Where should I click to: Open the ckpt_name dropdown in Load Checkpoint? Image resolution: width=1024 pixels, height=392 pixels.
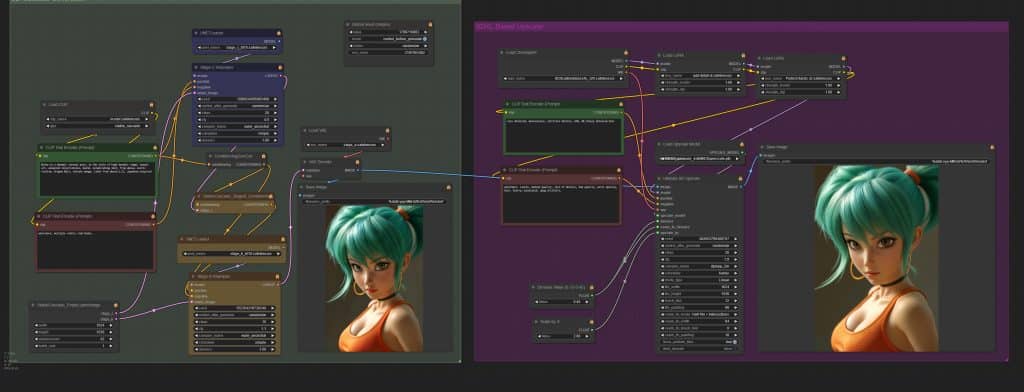tap(563, 78)
